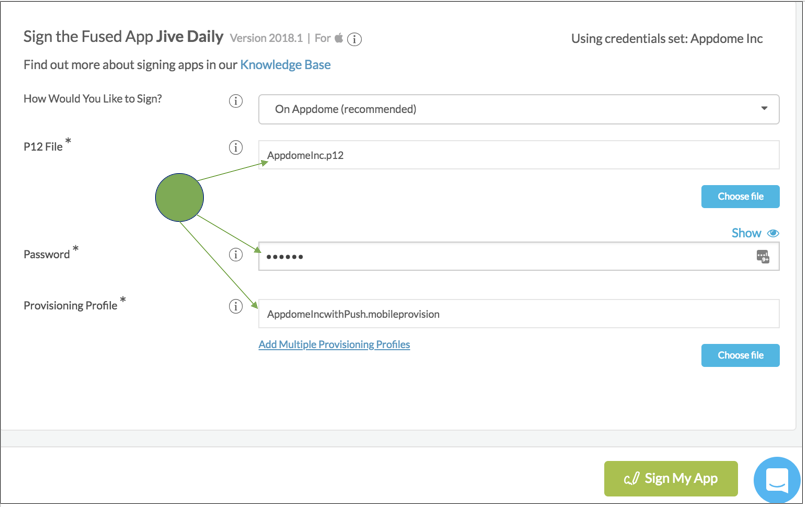
Task: Open the chat support bubble icon
Action: click(777, 480)
